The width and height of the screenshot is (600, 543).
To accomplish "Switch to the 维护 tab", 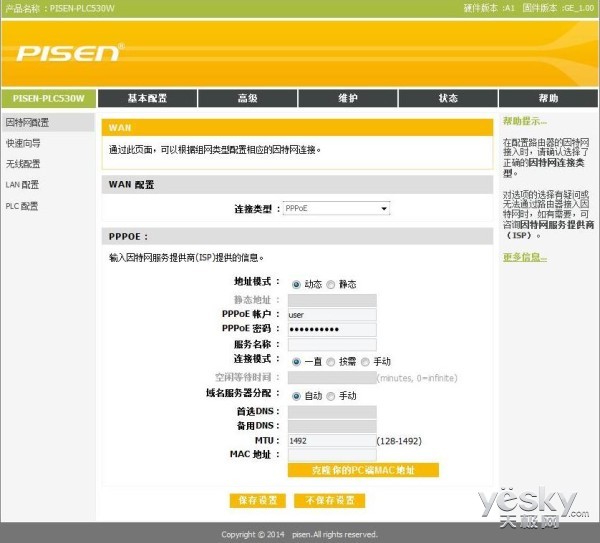I will [348, 98].
